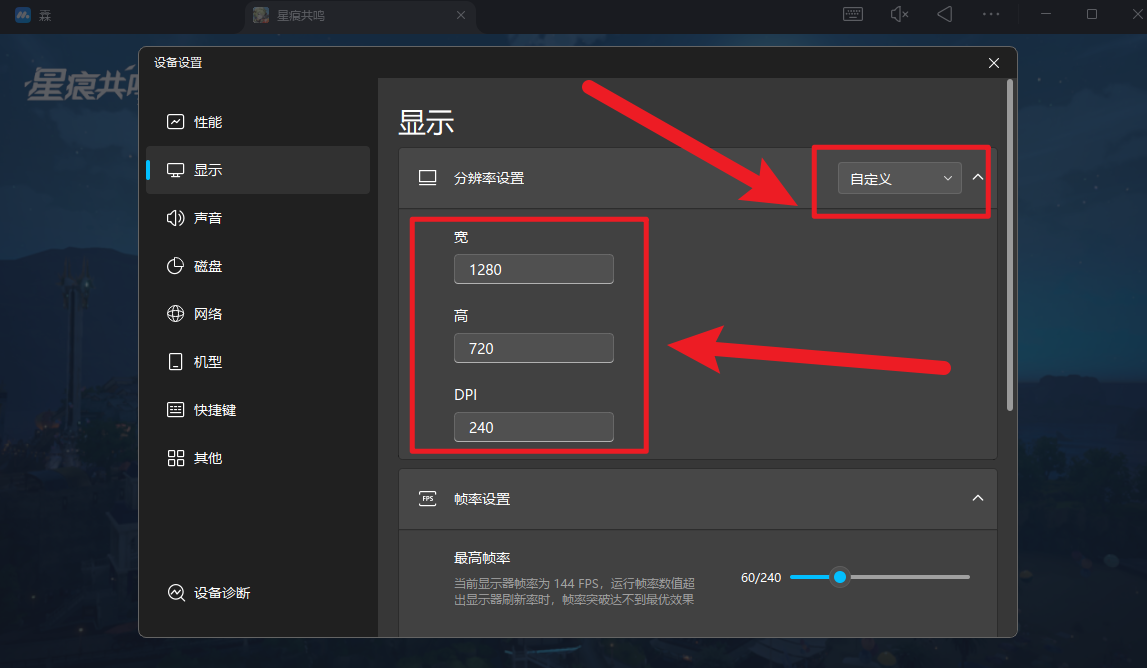1147x668 pixels.
Task: Open the 自定义 resolution preset dropdown
Action: tap(899, 179)
